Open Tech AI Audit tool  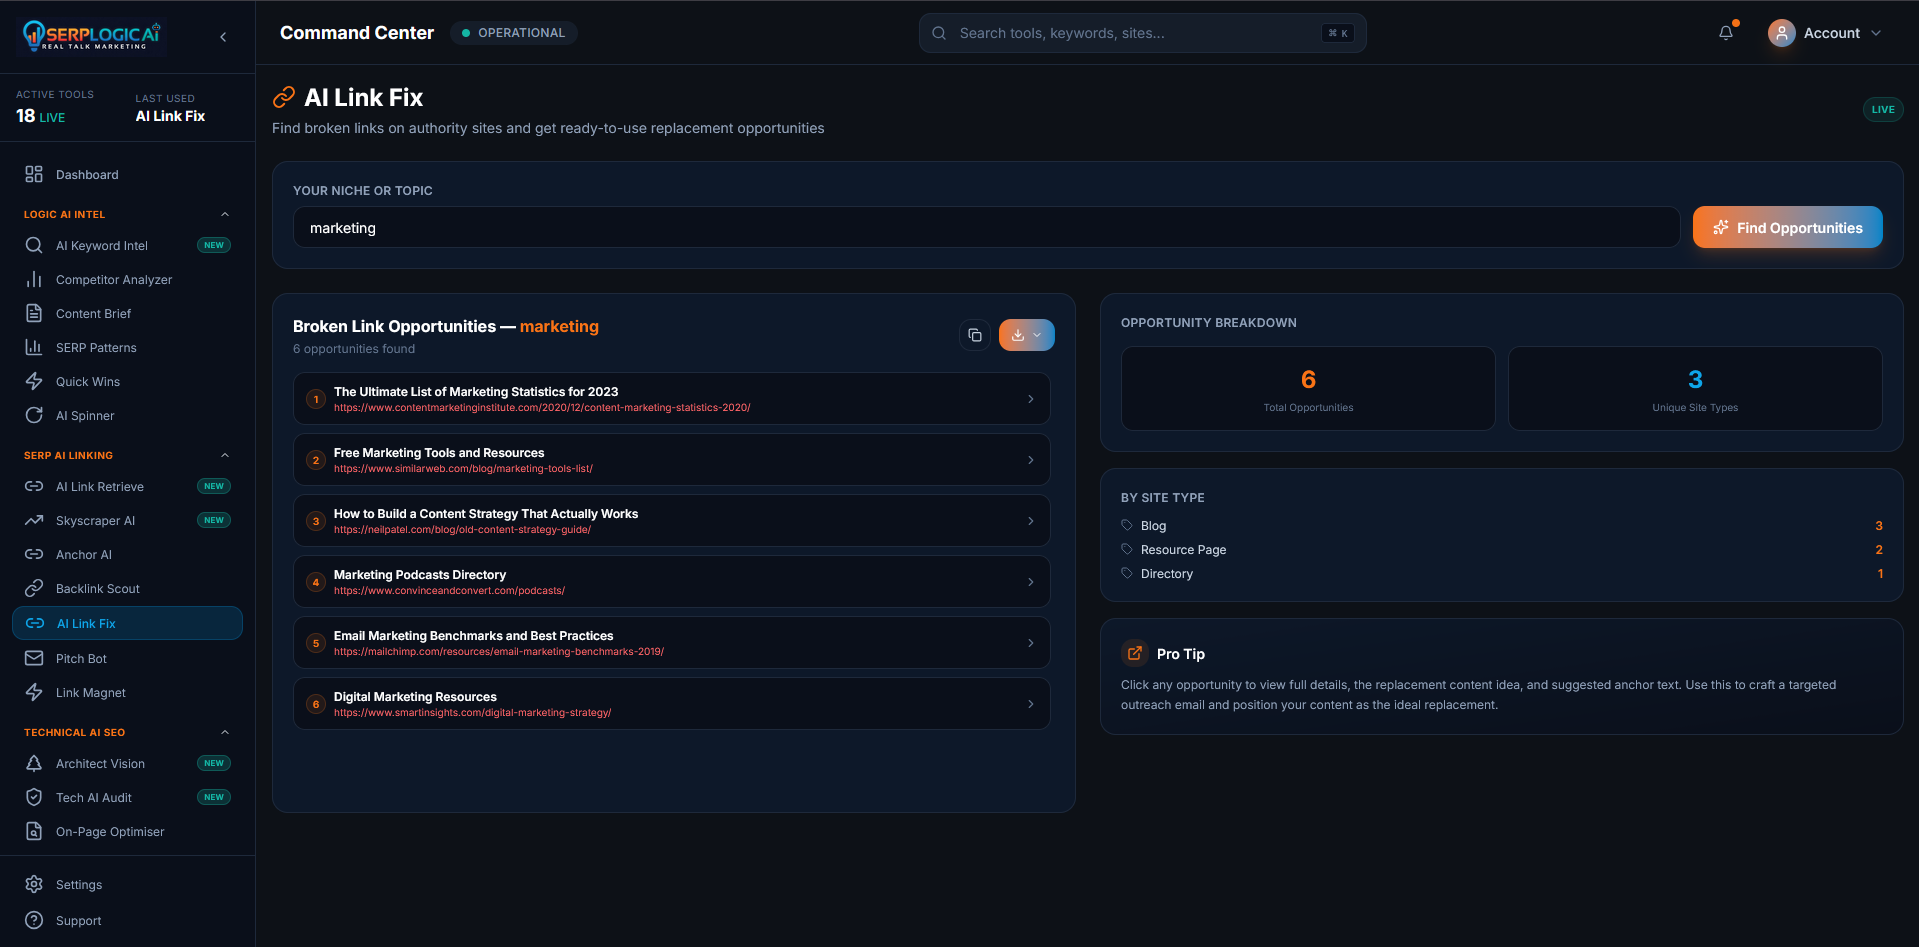click(127, 797)
